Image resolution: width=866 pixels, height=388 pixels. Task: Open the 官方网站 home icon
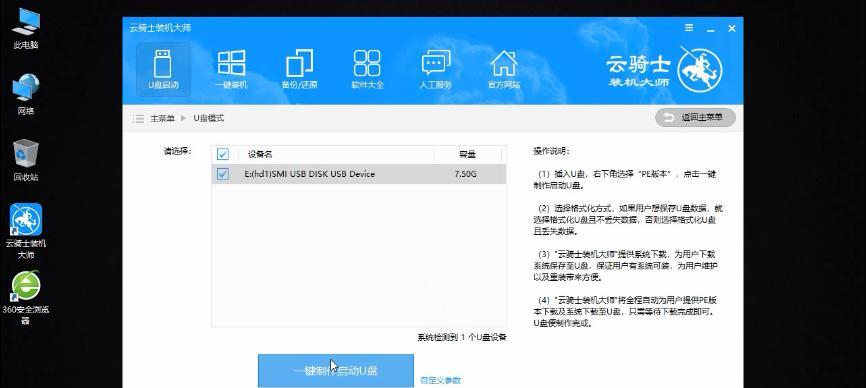click(x=503, y=70)
